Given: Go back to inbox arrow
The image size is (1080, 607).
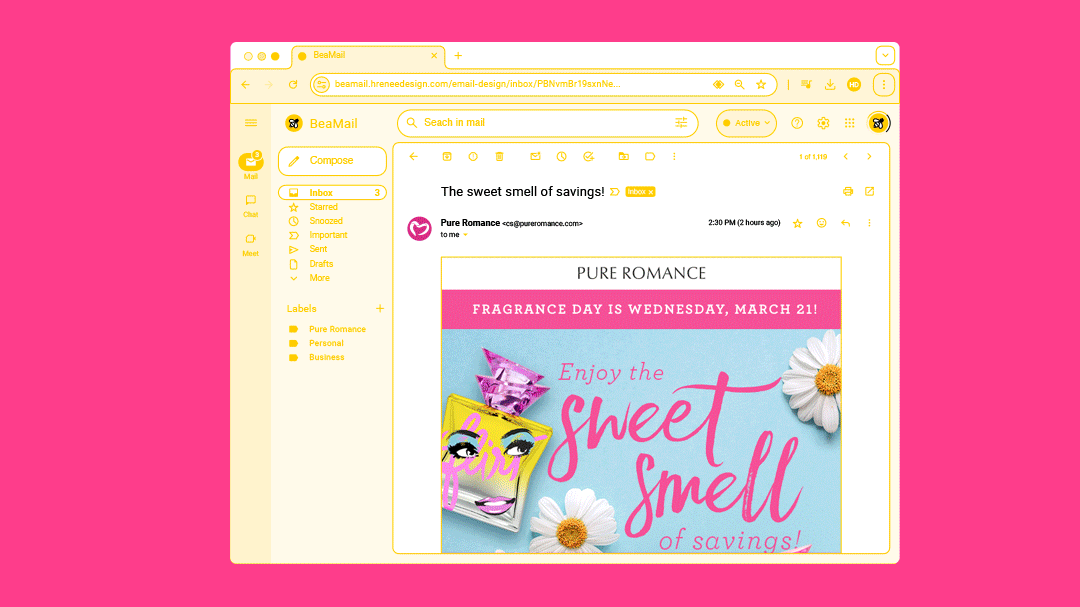Looking at the screenshot, I should pos(413,156).
